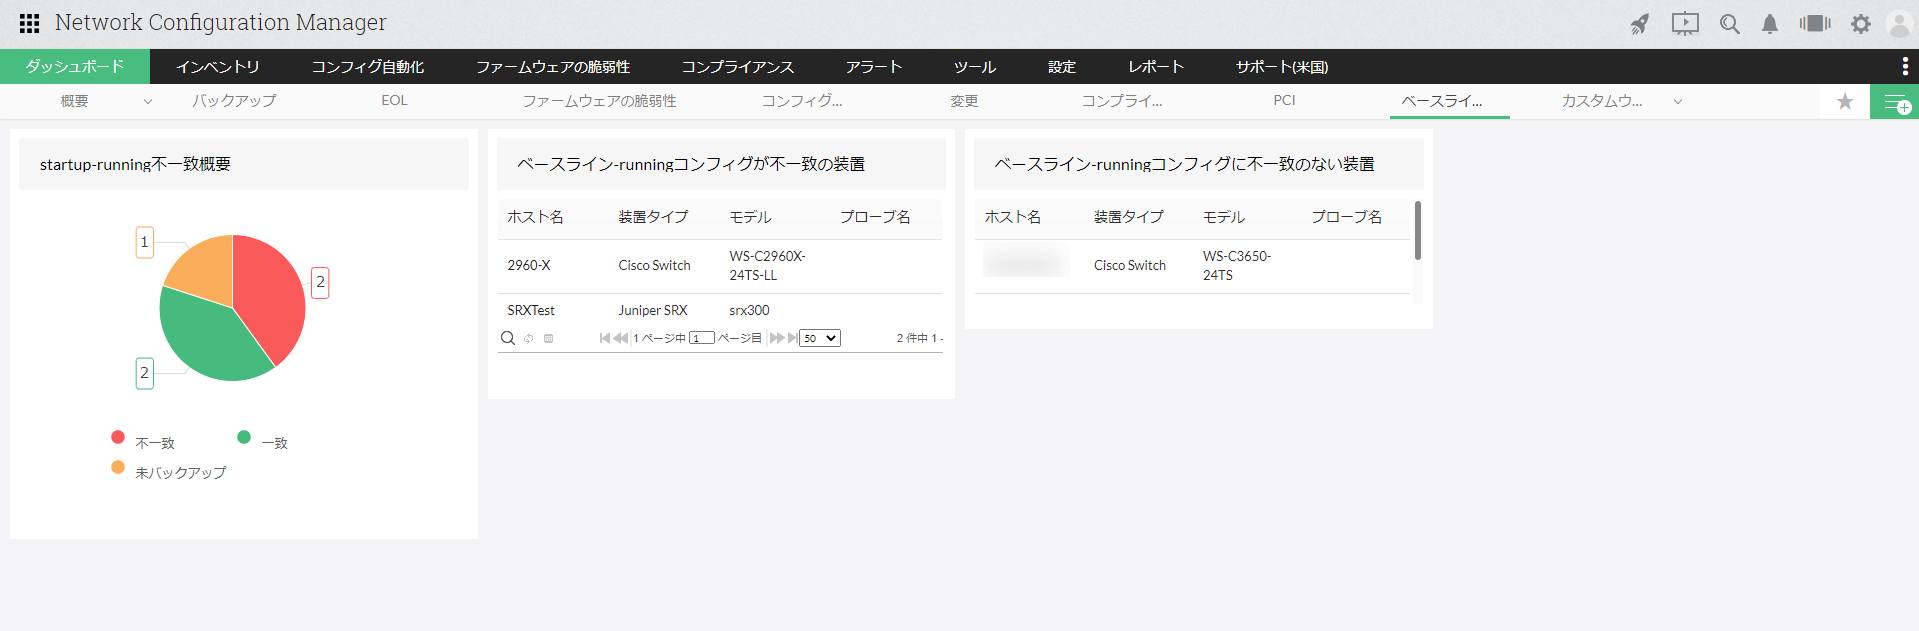The image size is (1919, 631).
Task: Click the page number input field
Action: coord(702,338)
